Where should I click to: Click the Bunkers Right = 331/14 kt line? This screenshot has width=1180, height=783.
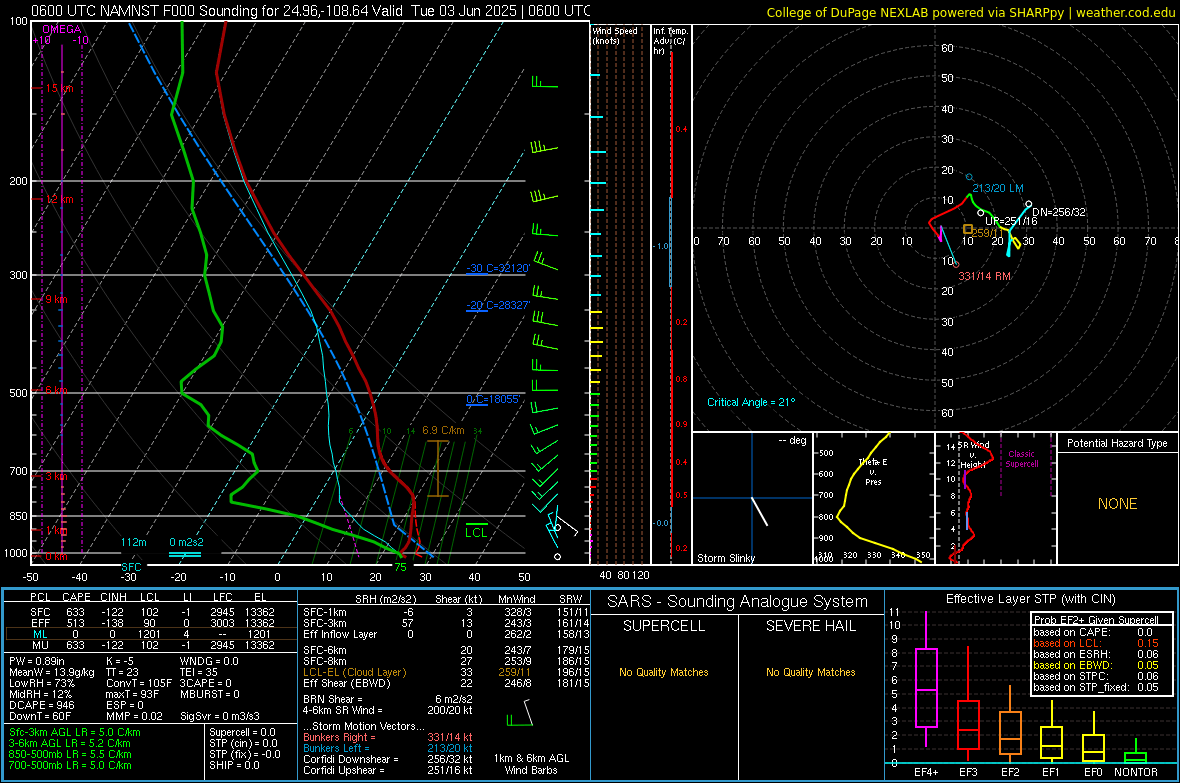click(x=388, y=737)
